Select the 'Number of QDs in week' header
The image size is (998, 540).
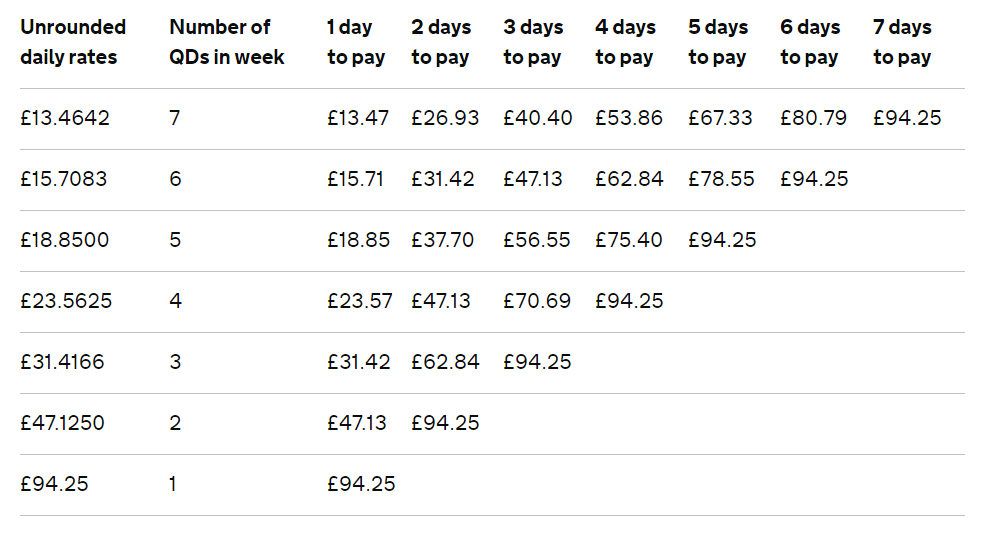tap(227, 42)
